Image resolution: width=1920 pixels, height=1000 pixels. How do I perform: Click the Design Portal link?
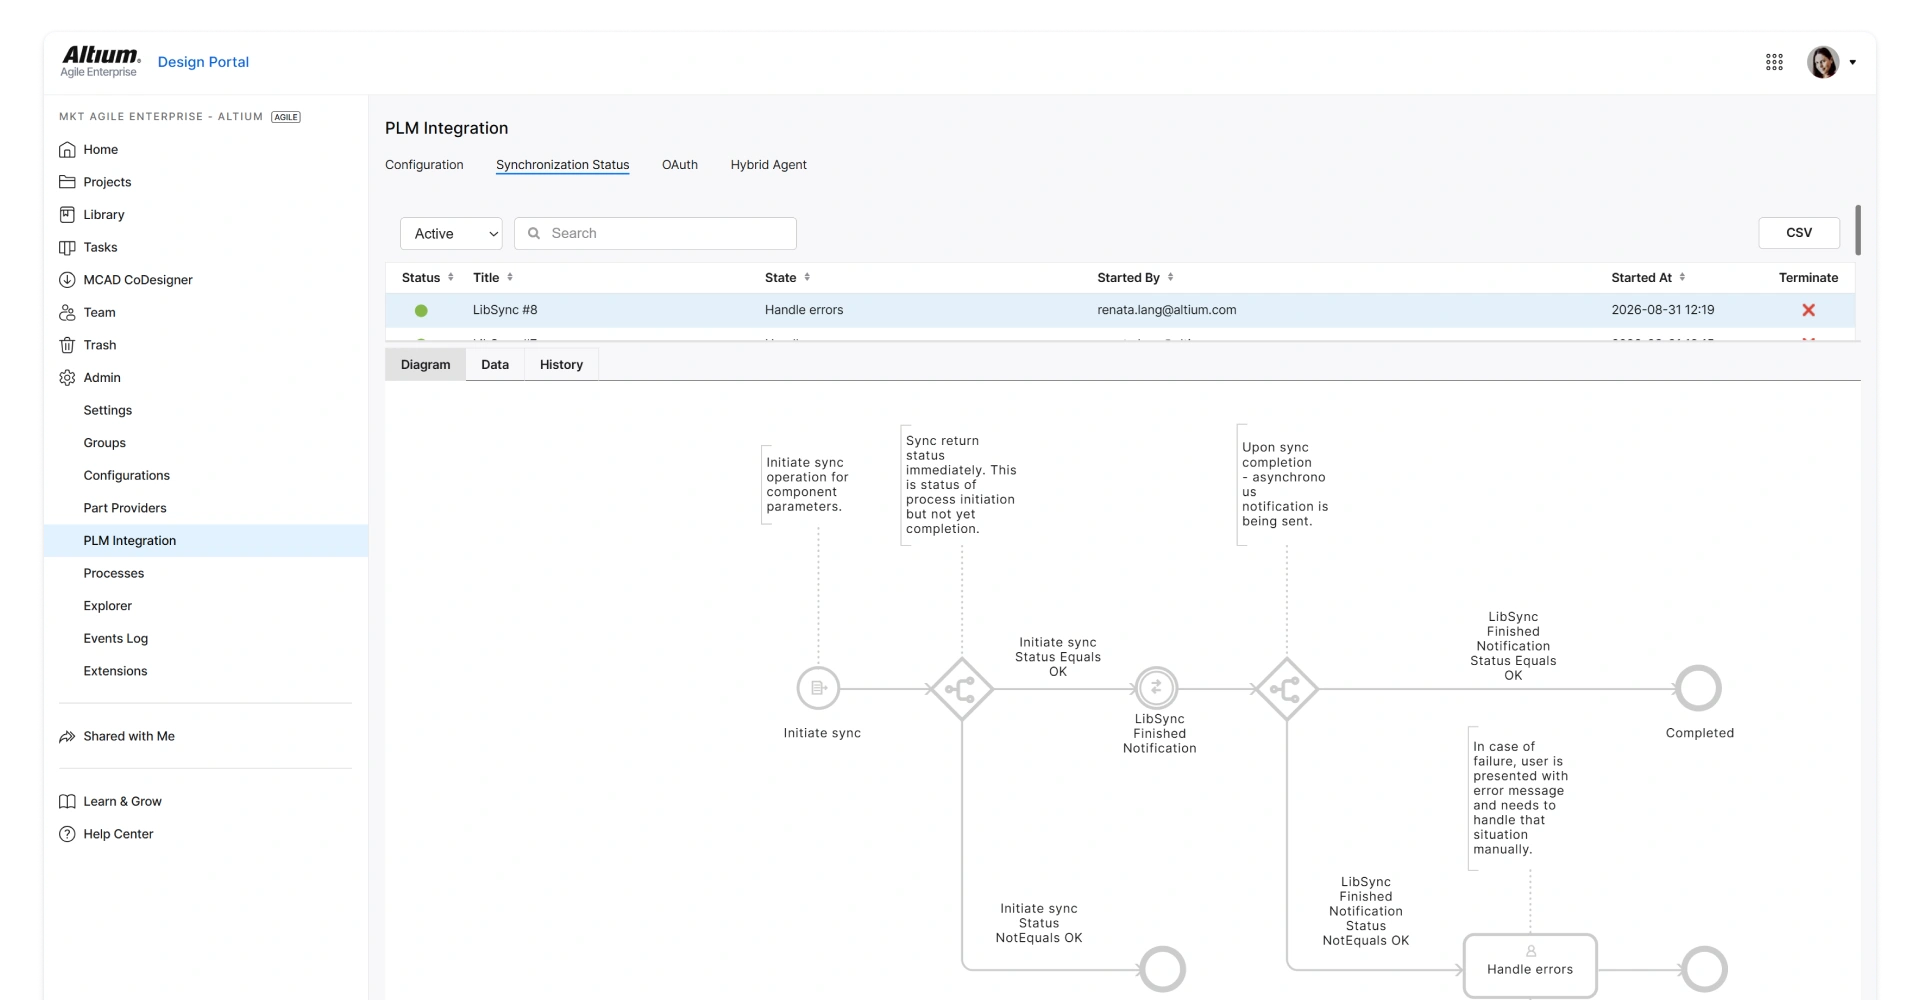point(203,62)
